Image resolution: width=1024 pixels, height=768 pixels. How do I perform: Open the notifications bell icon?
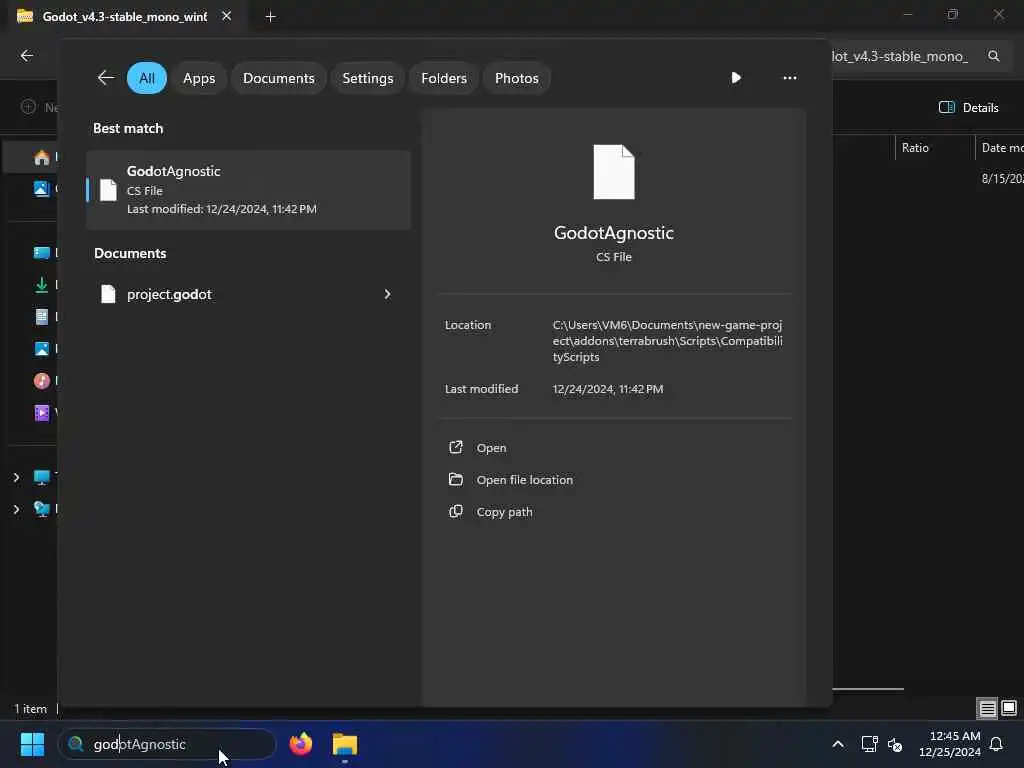click(x=997, y=744)
